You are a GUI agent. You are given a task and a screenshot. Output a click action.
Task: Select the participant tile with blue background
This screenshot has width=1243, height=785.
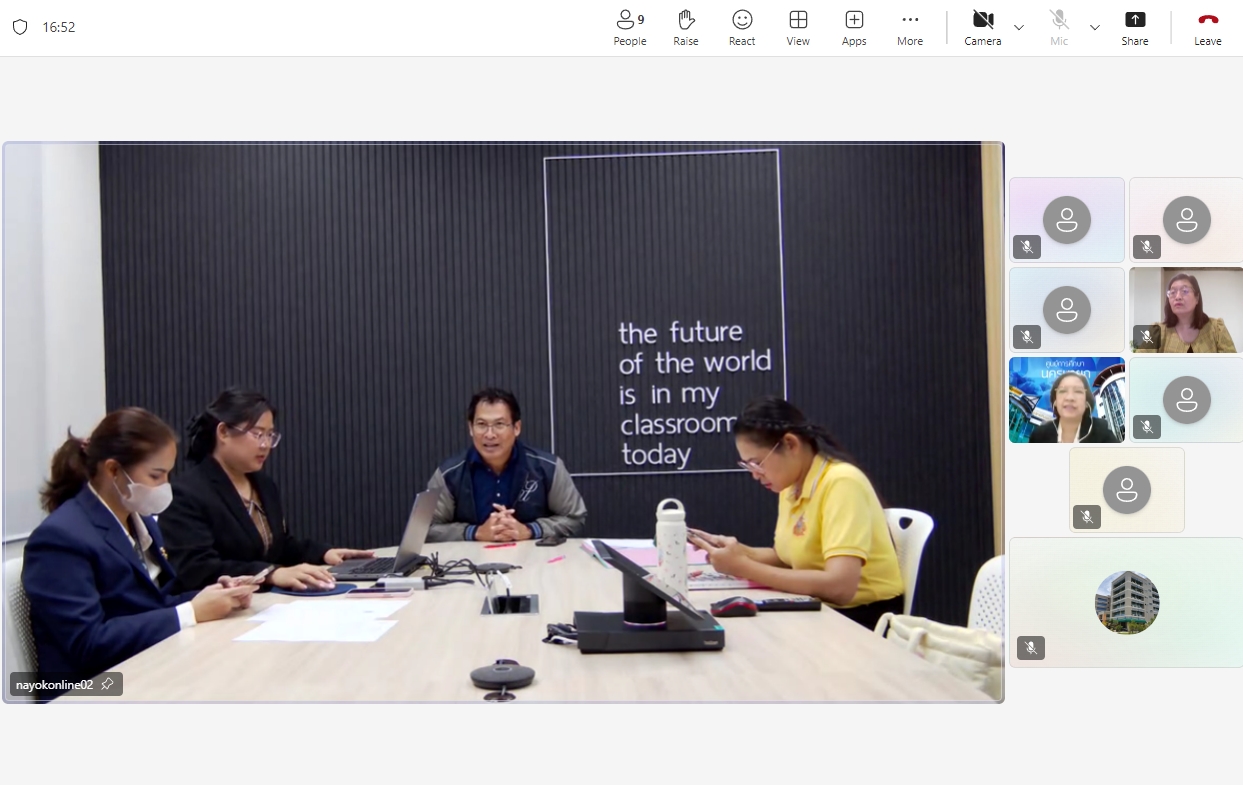[1066, 400]
